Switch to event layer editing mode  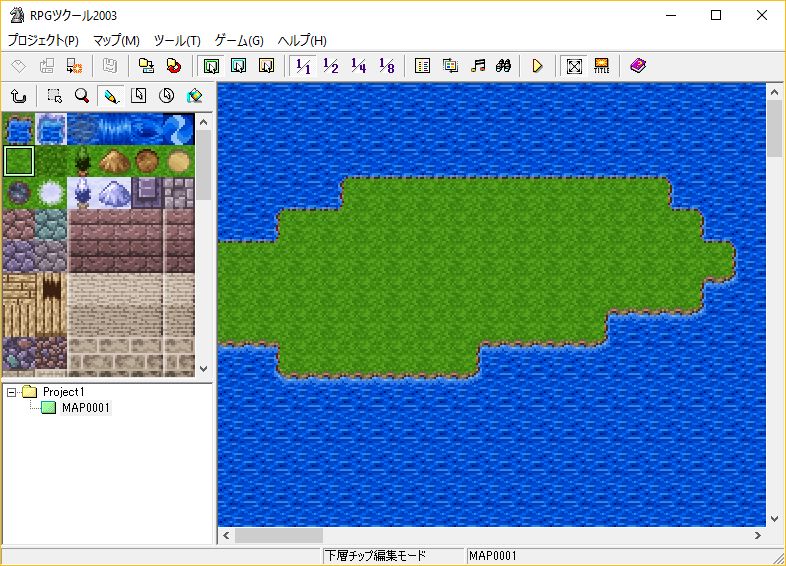pyautogui.click(x=266, y=66)
